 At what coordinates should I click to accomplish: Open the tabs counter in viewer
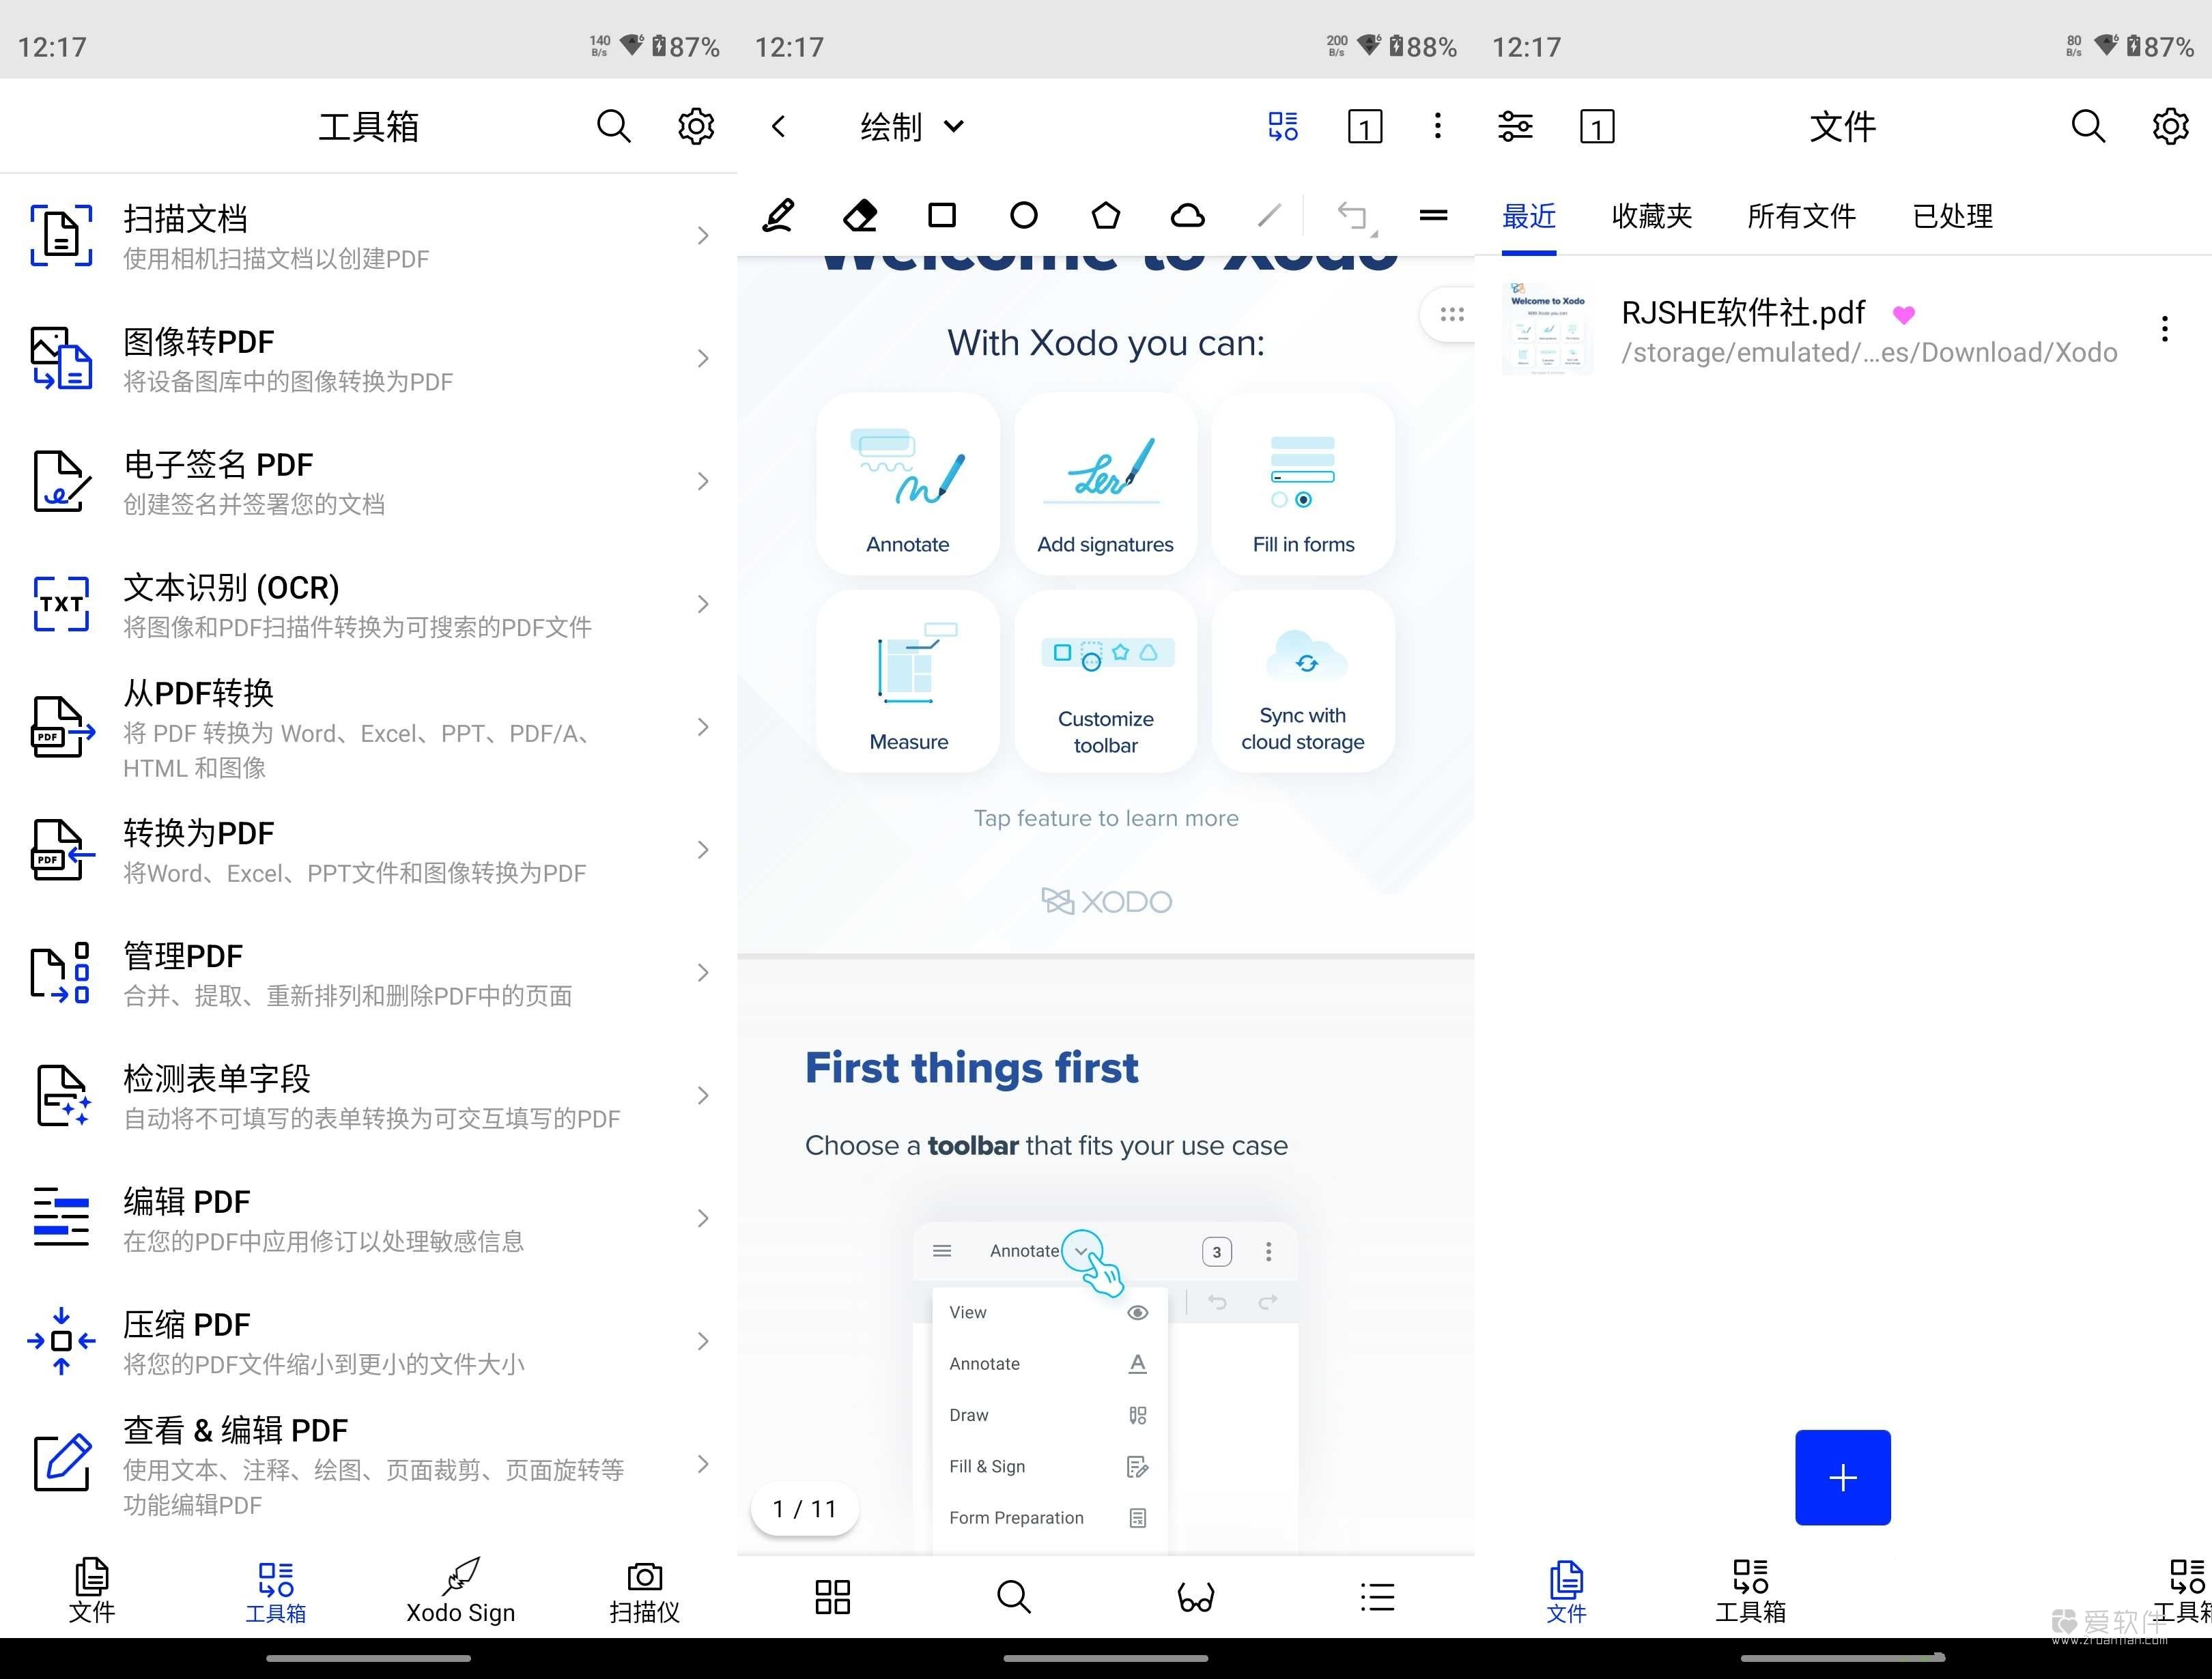point(1365,127)
